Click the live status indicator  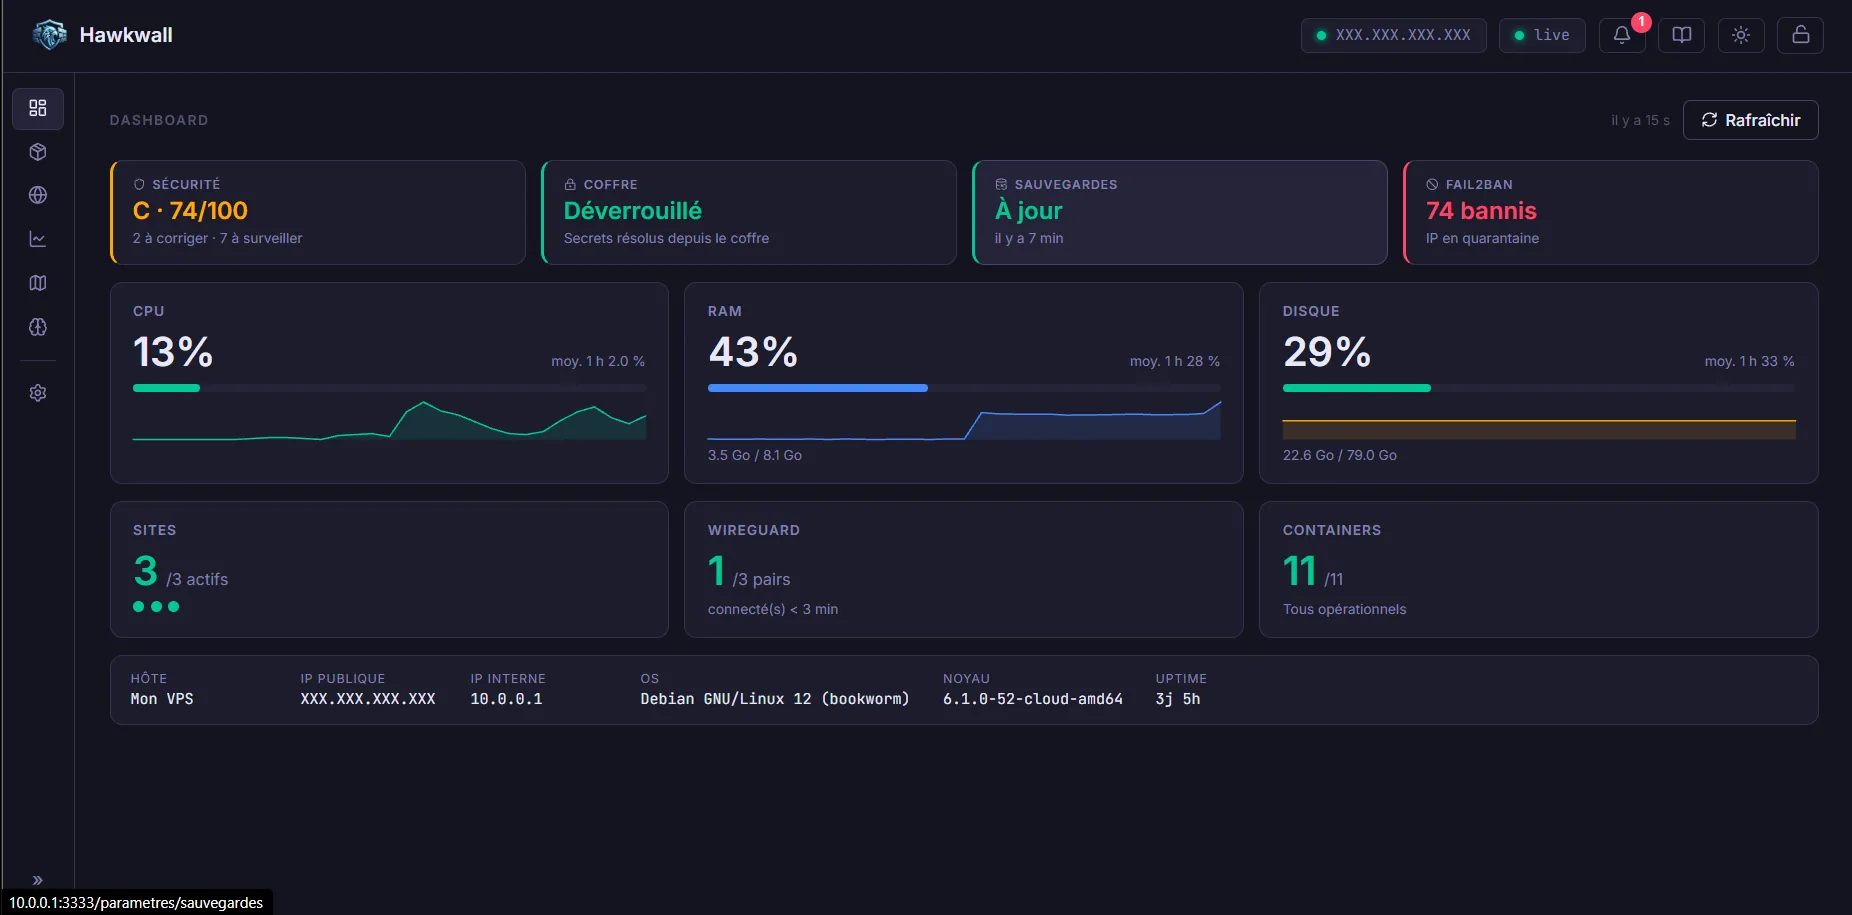click(1542, 35)
